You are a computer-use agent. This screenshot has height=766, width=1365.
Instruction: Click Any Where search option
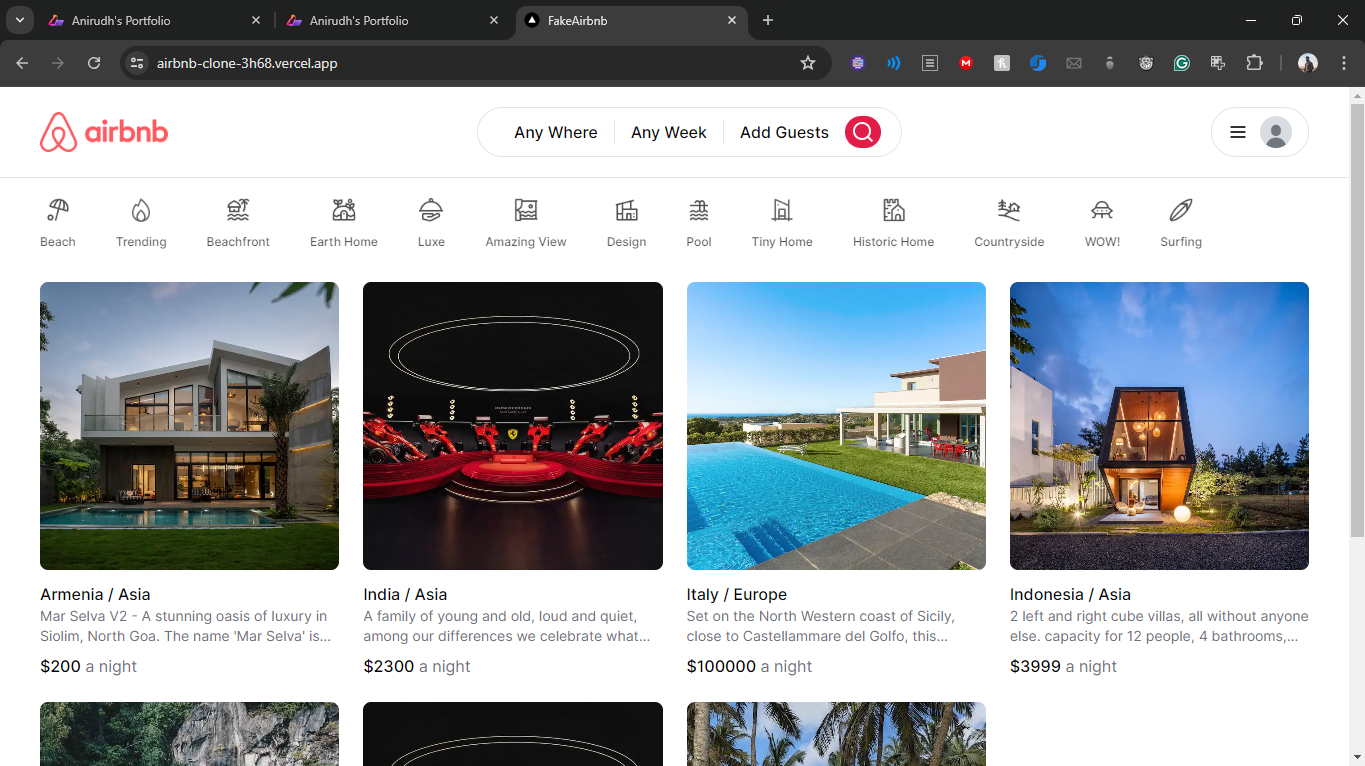click(556, 132)
